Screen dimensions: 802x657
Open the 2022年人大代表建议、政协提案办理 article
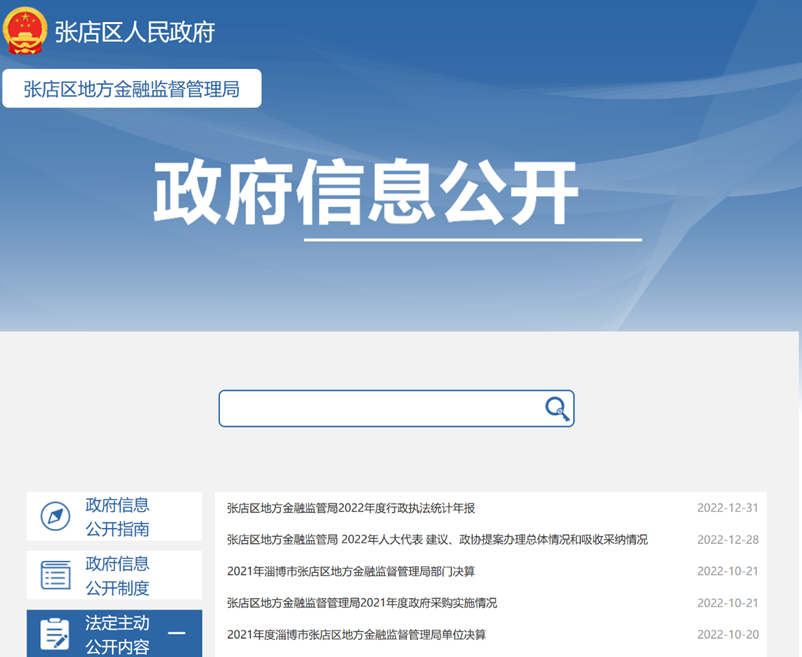tap(437, 540)
